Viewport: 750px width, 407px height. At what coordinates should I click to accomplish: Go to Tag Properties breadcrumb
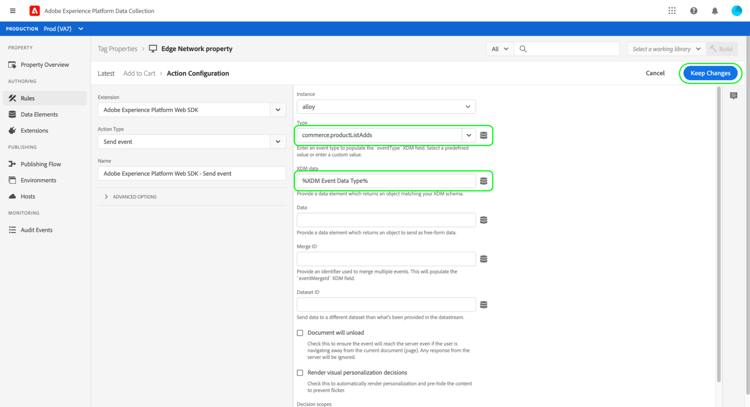[x=117, y=49]
